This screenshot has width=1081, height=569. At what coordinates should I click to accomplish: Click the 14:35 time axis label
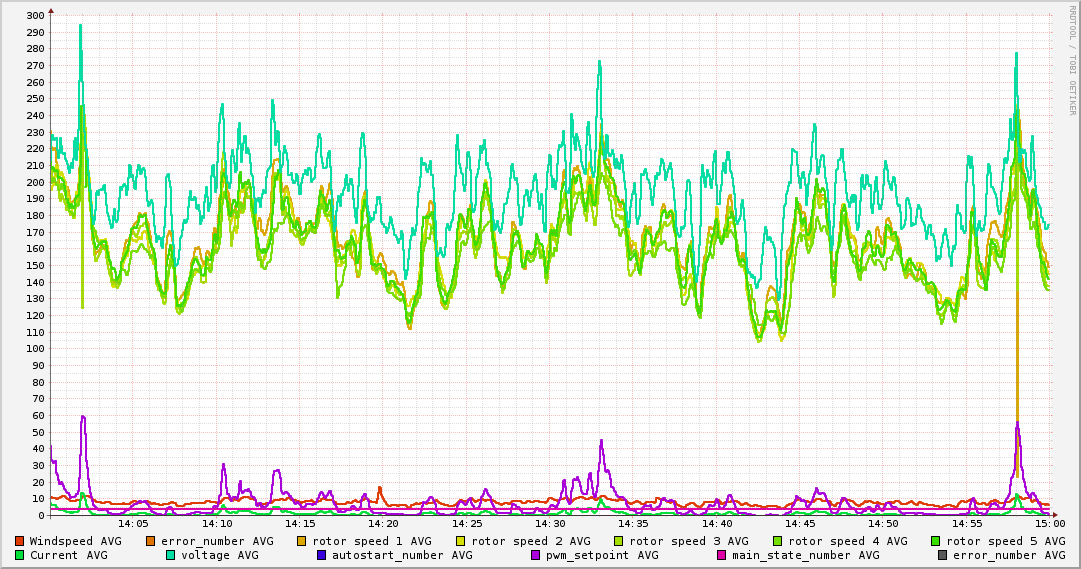tap(634, 524)
